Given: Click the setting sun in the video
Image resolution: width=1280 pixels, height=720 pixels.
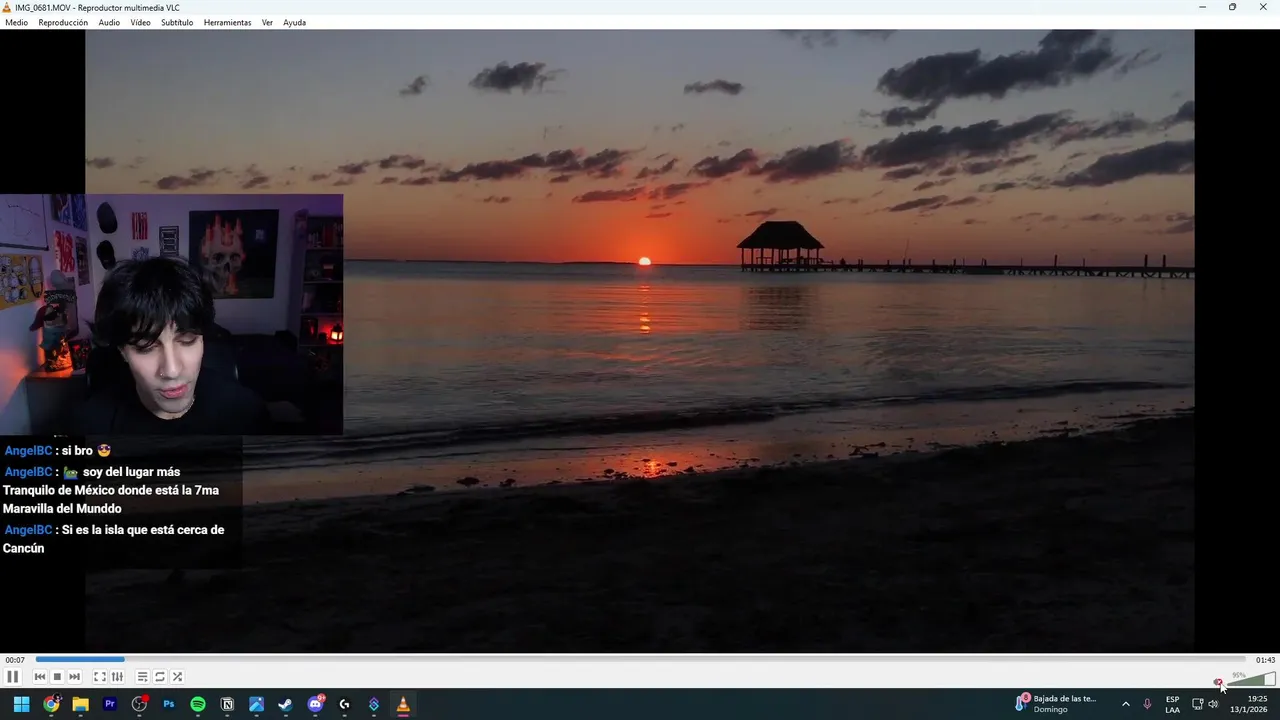Looking at the screenshot, I should [x=645, y=261].
